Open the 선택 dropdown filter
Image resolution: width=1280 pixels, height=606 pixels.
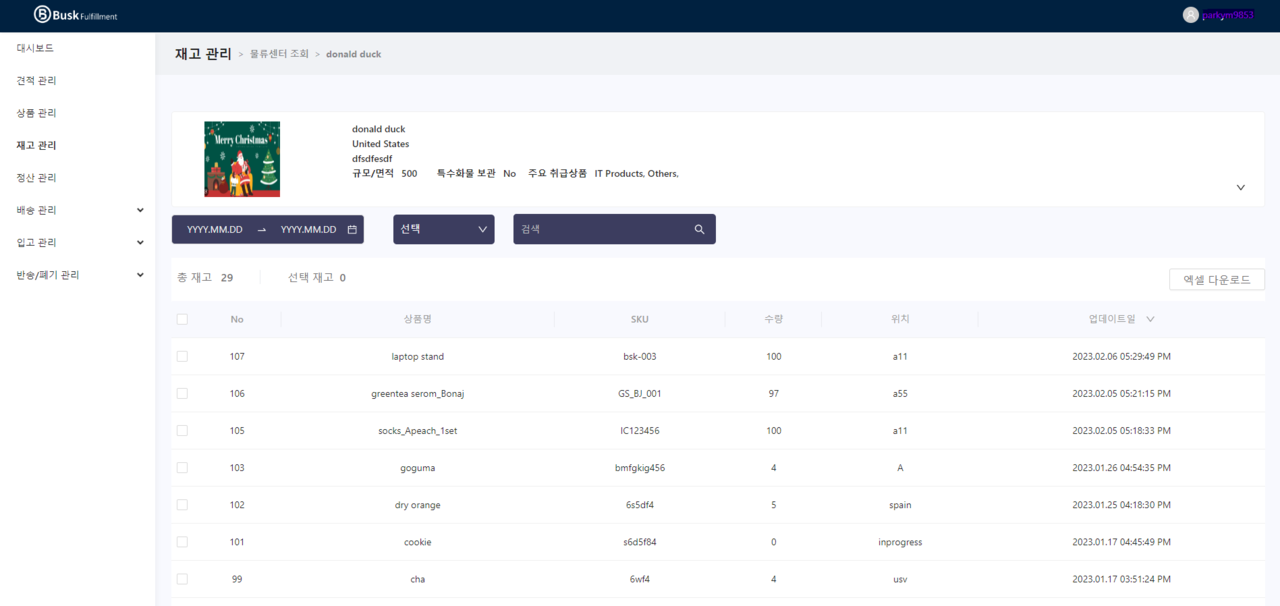click(x=443, y=229)
